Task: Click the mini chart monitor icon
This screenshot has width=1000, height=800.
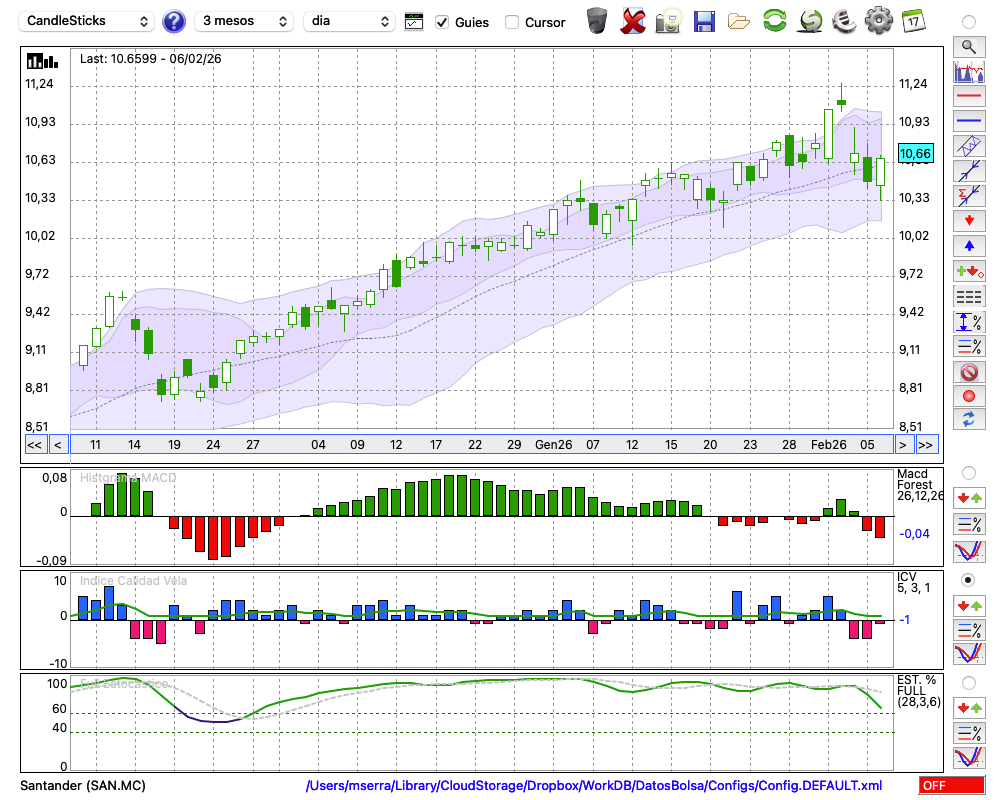Action: [414, 22]
